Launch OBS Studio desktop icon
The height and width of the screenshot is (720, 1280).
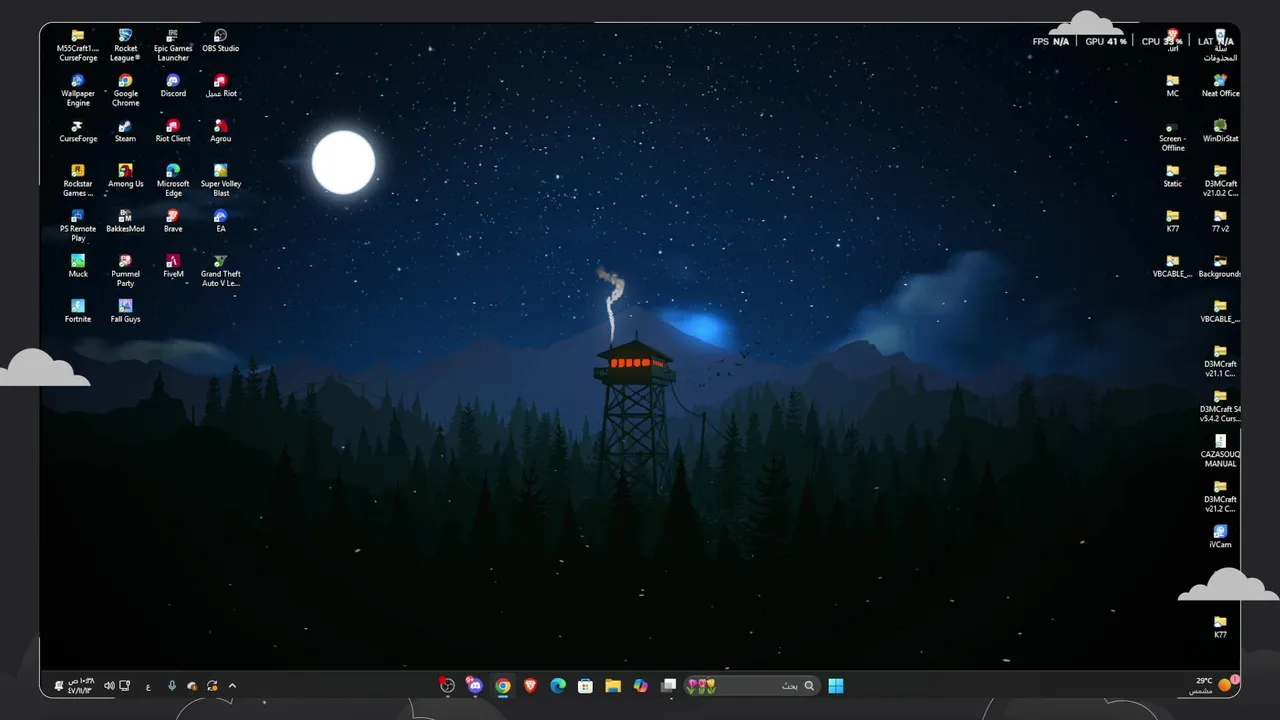[x=221, y=41]
